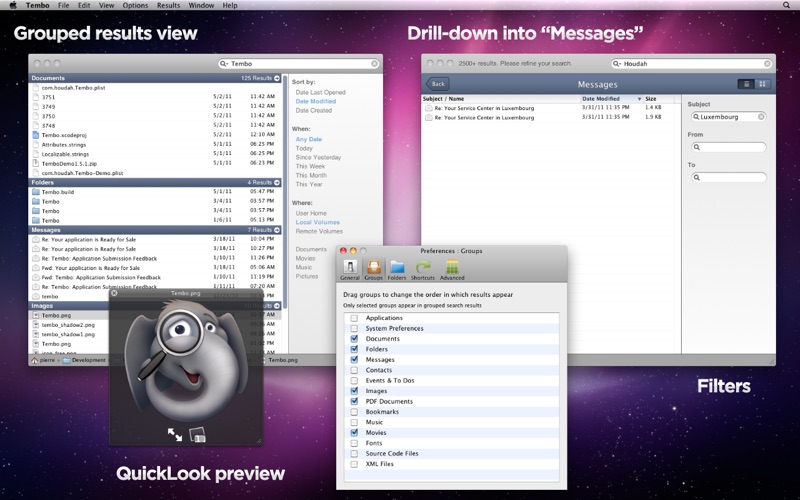The image size is (800, 500).
Task: Toggle the PDF Documents group checkbox
Action: tap(354, 402)
